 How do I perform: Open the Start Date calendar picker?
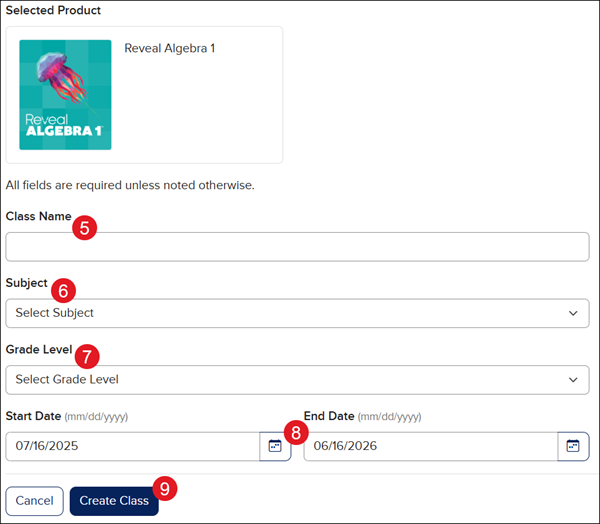click(275, 446)
